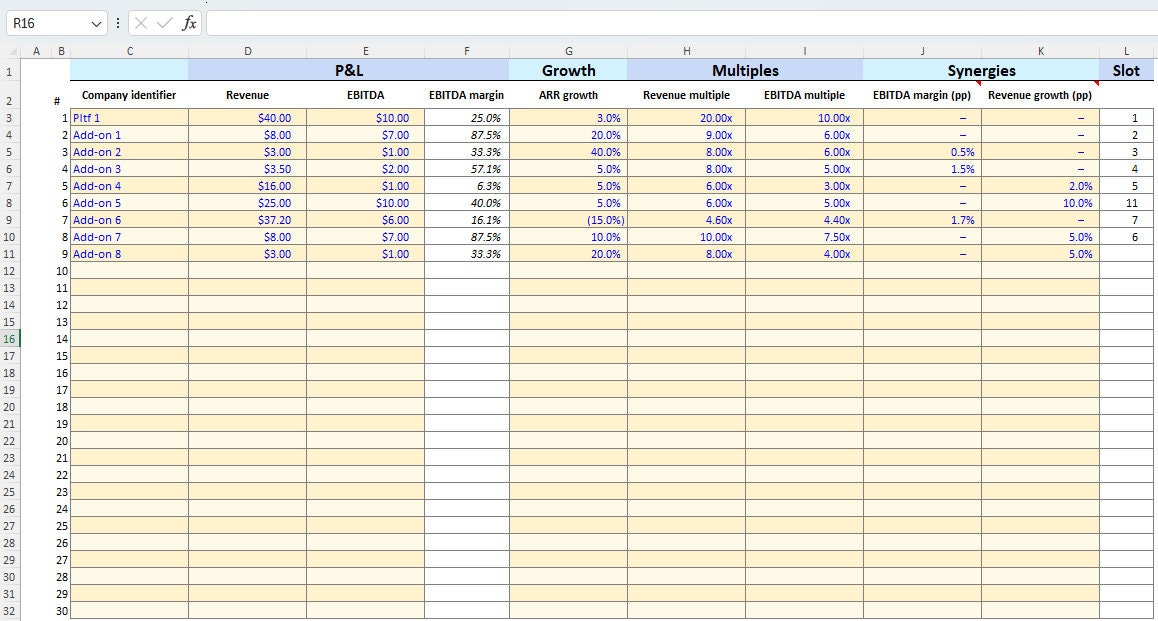Image resolution: width=1158 pixels, height=621 pixels.
Task: Select the $40.00 Revenue cell for Pltf 1
Action: (x=248, y=118)
